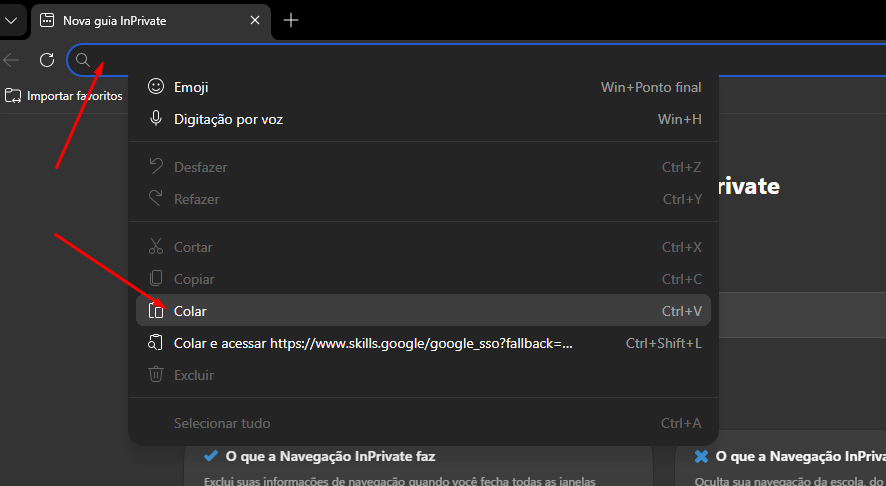Click the trash icon beside Excluir

pos(156,374)
